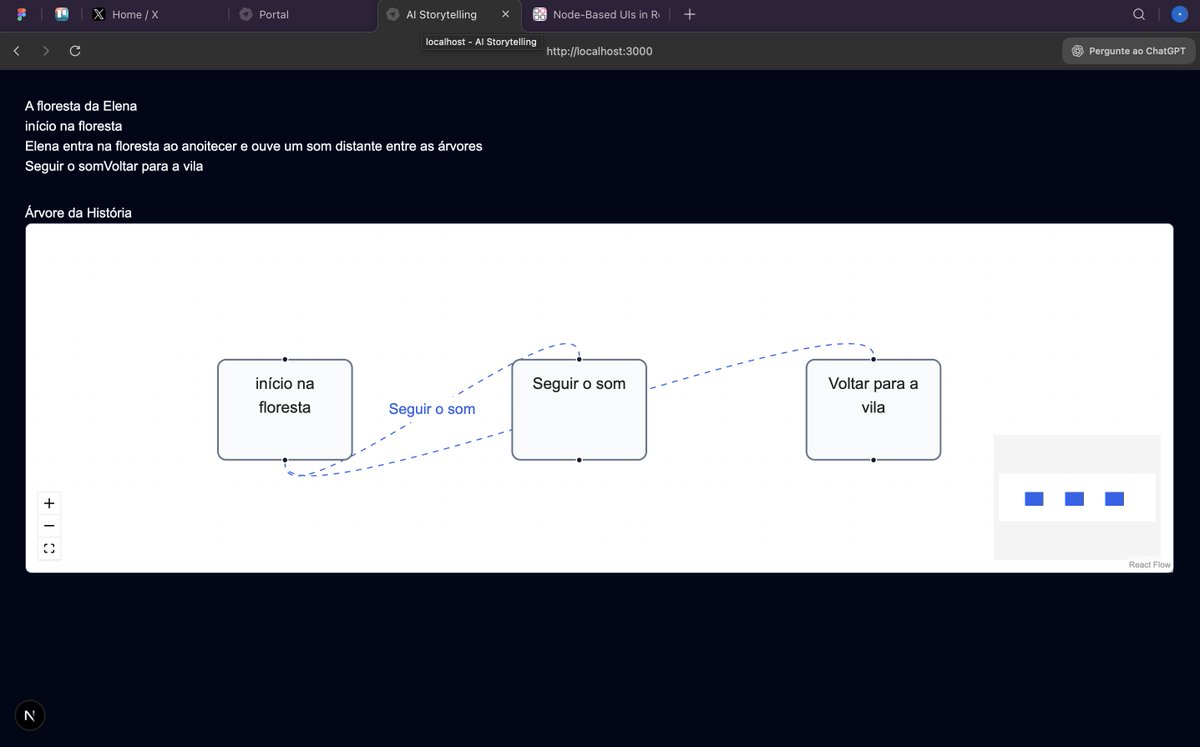Click the browser search icon
This screenshot has width=1200, height=747.
coord(1139,15)
